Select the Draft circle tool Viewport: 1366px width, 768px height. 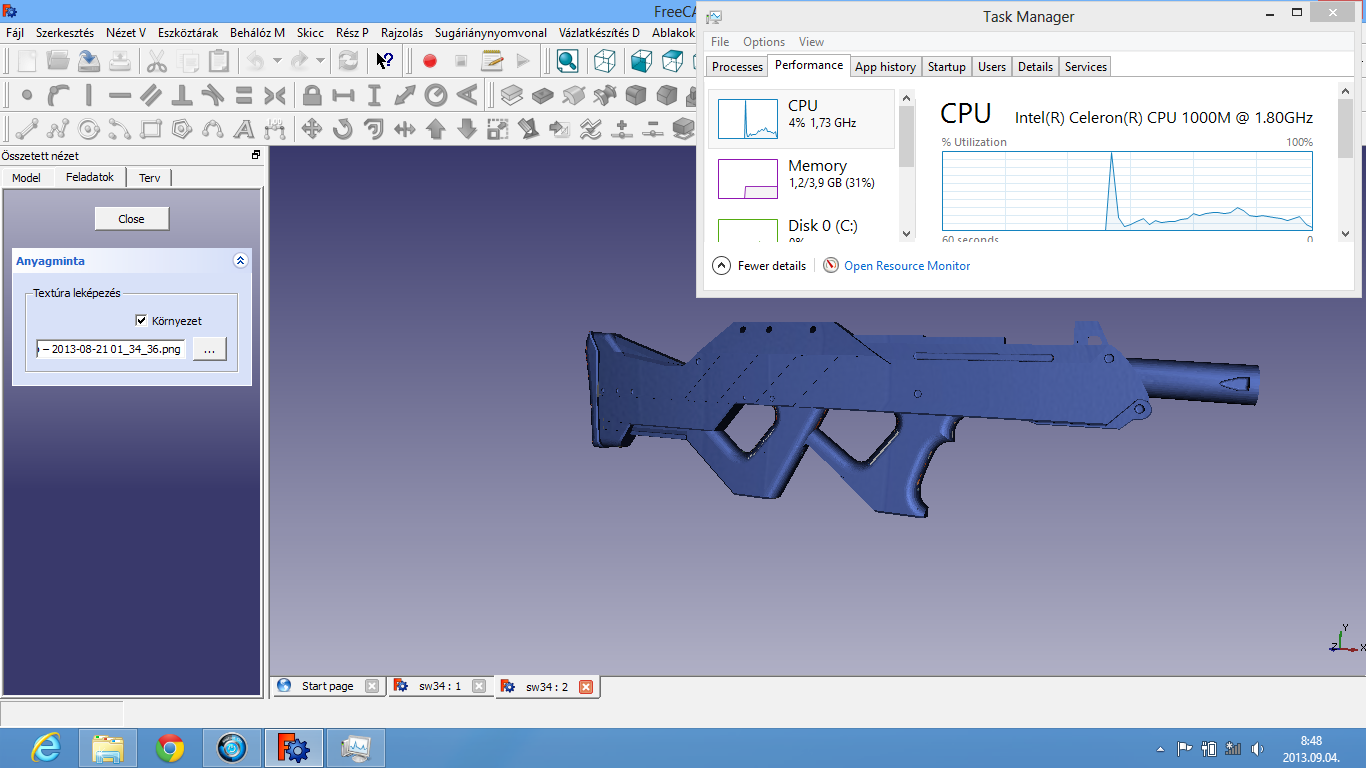coord(89,129)
